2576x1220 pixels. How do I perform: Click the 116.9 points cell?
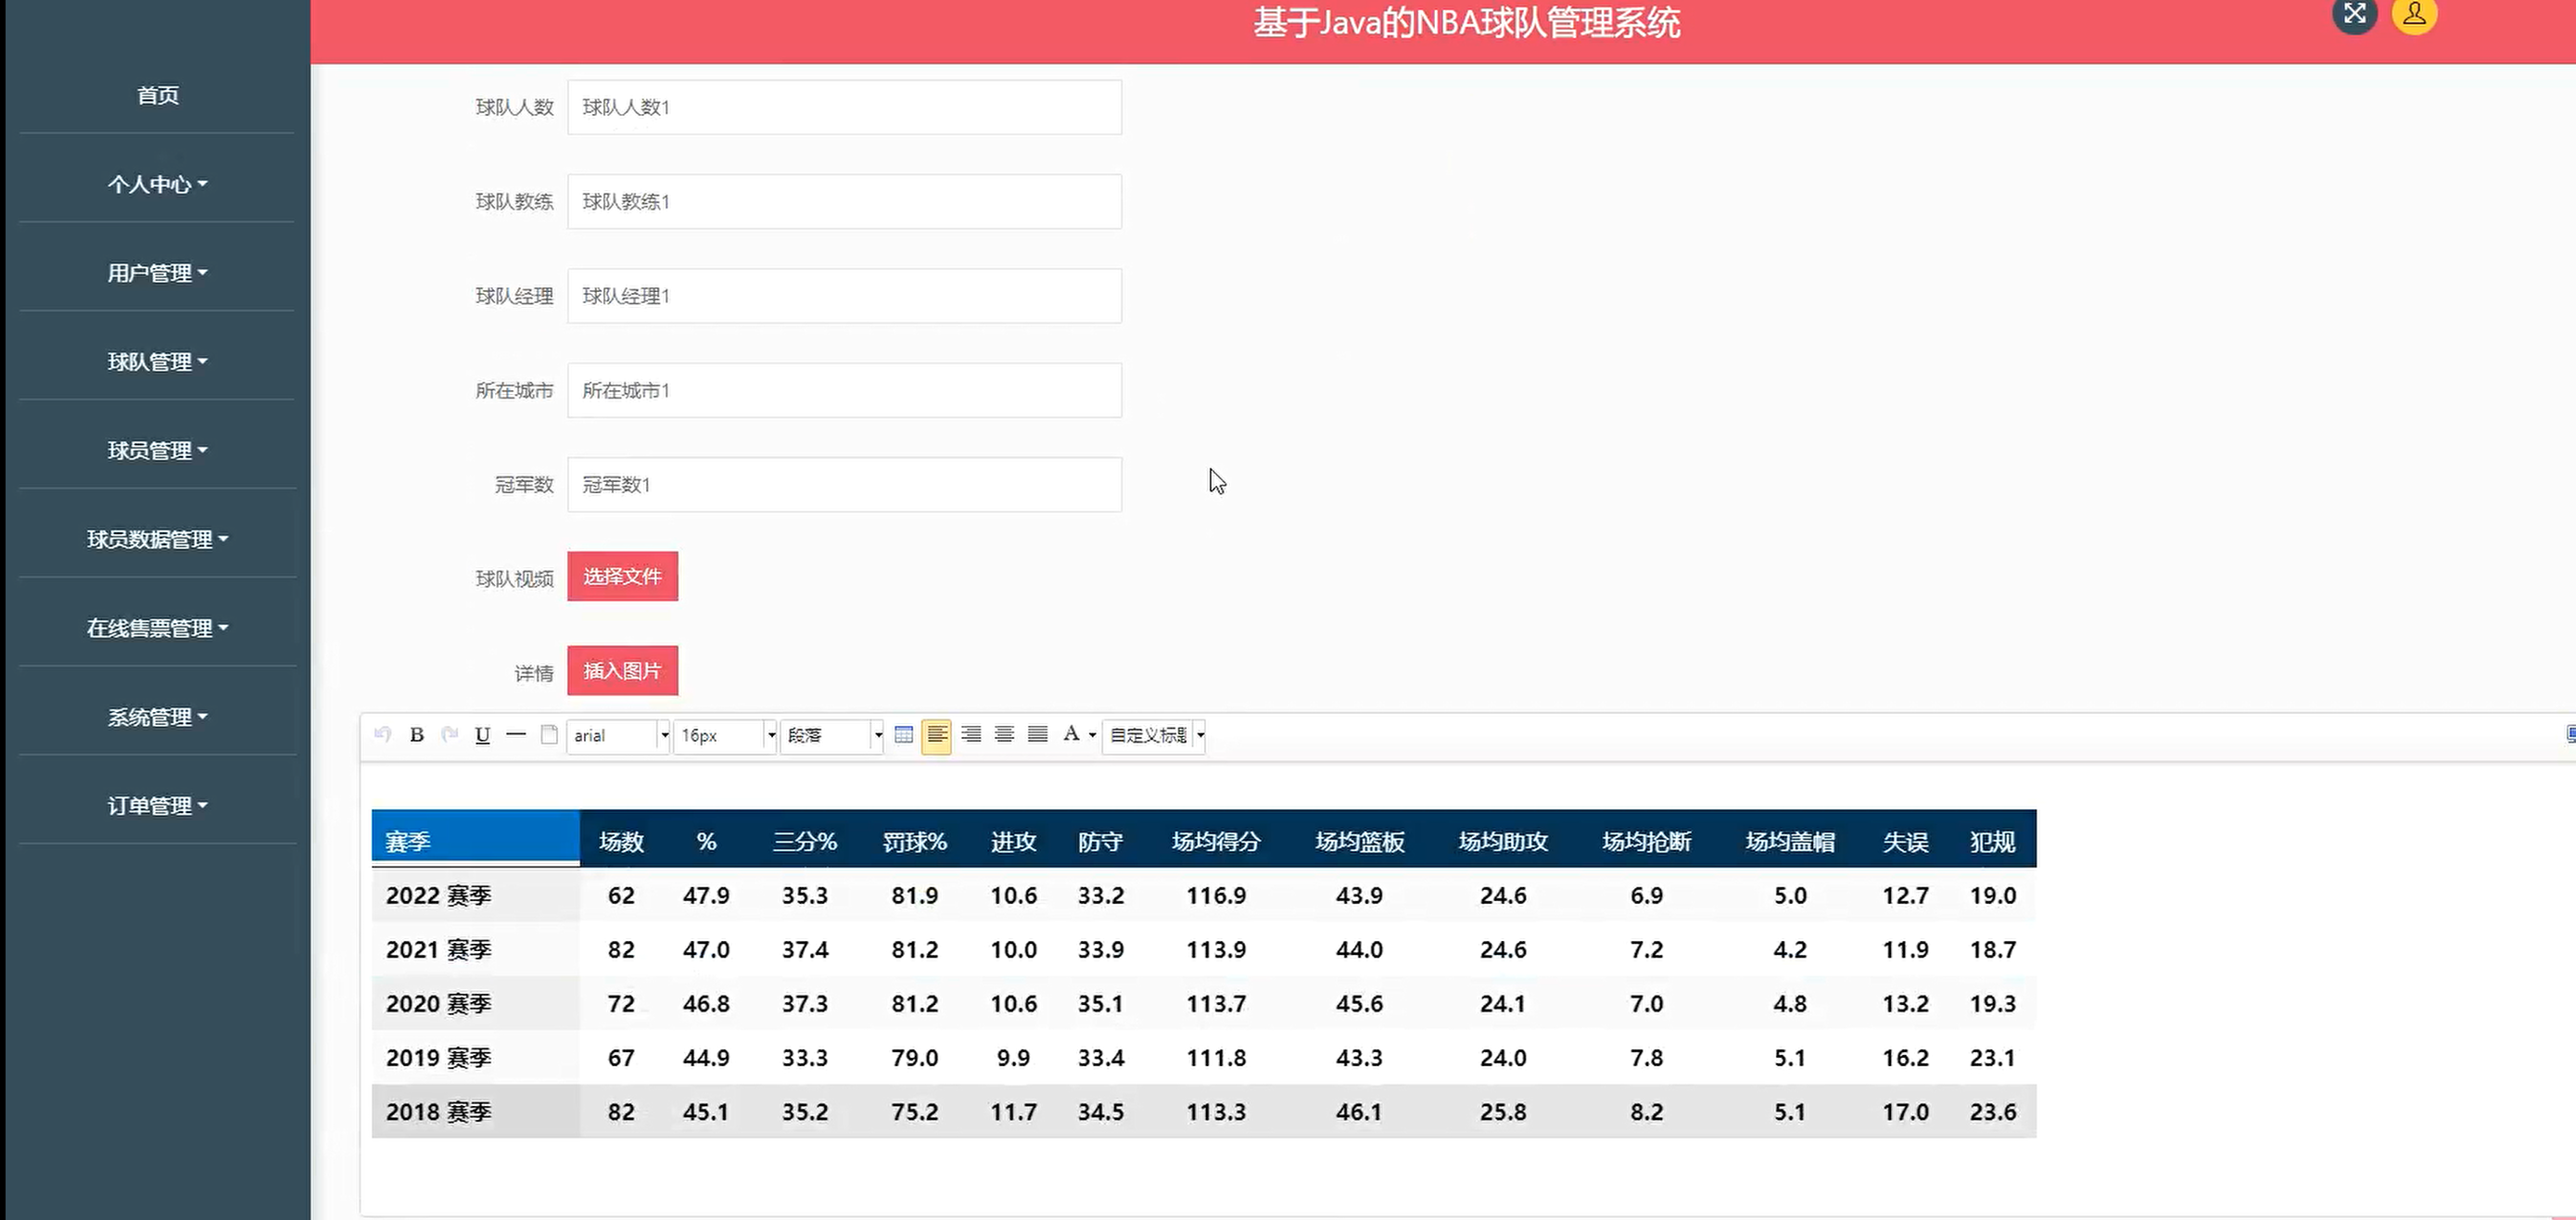pyautogui.click(x=1216, y=895)
